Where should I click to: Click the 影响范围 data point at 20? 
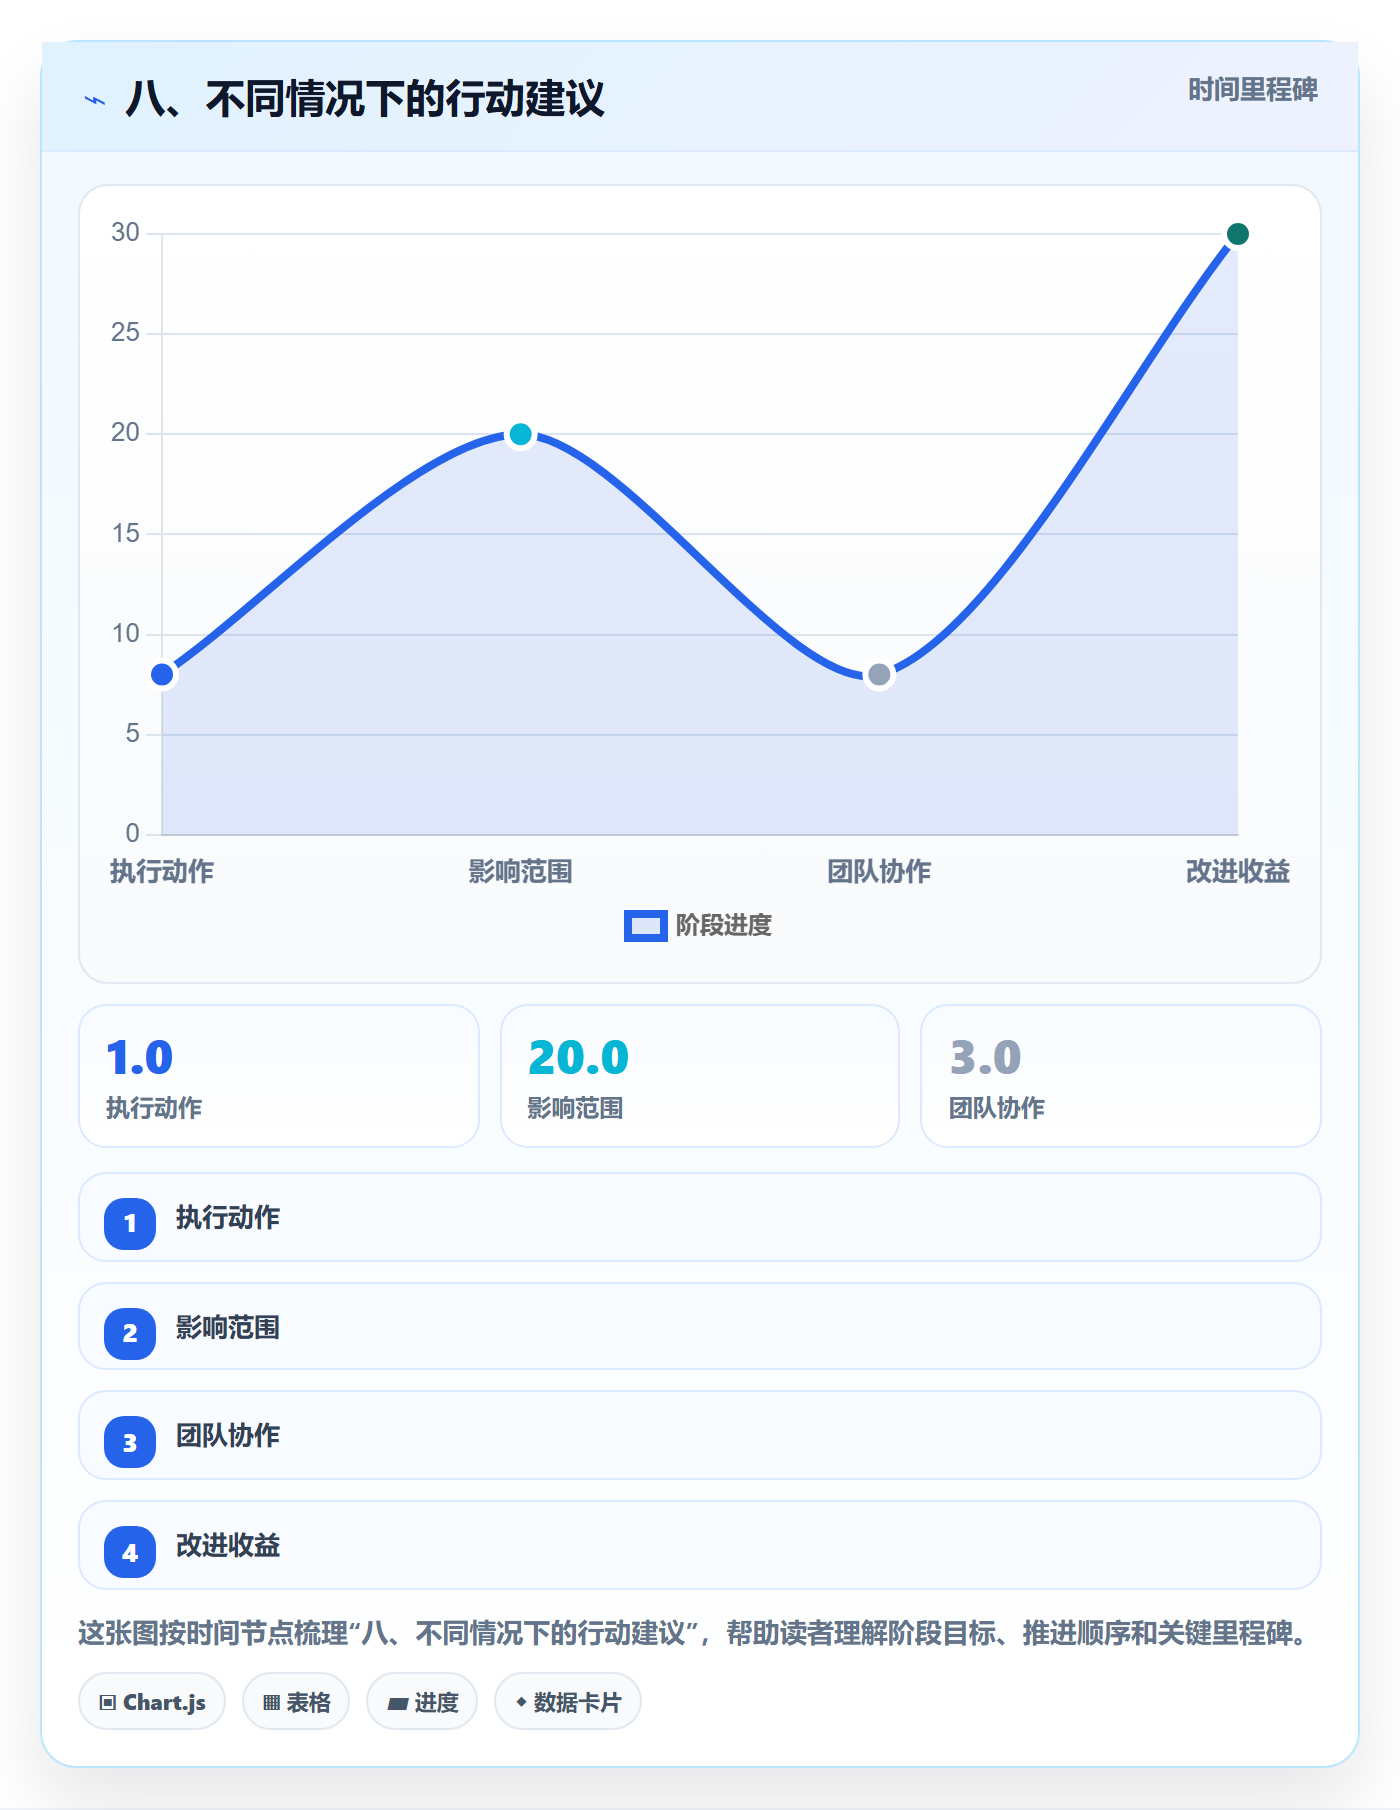[x=520, y=434]
